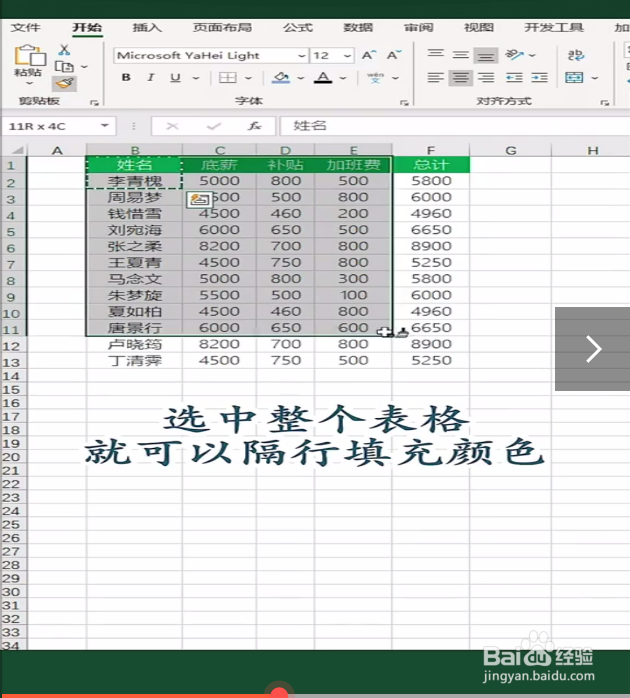Open alignment group dialog launcher
This screenshot has height=698, width=630.
pos(604,102)
